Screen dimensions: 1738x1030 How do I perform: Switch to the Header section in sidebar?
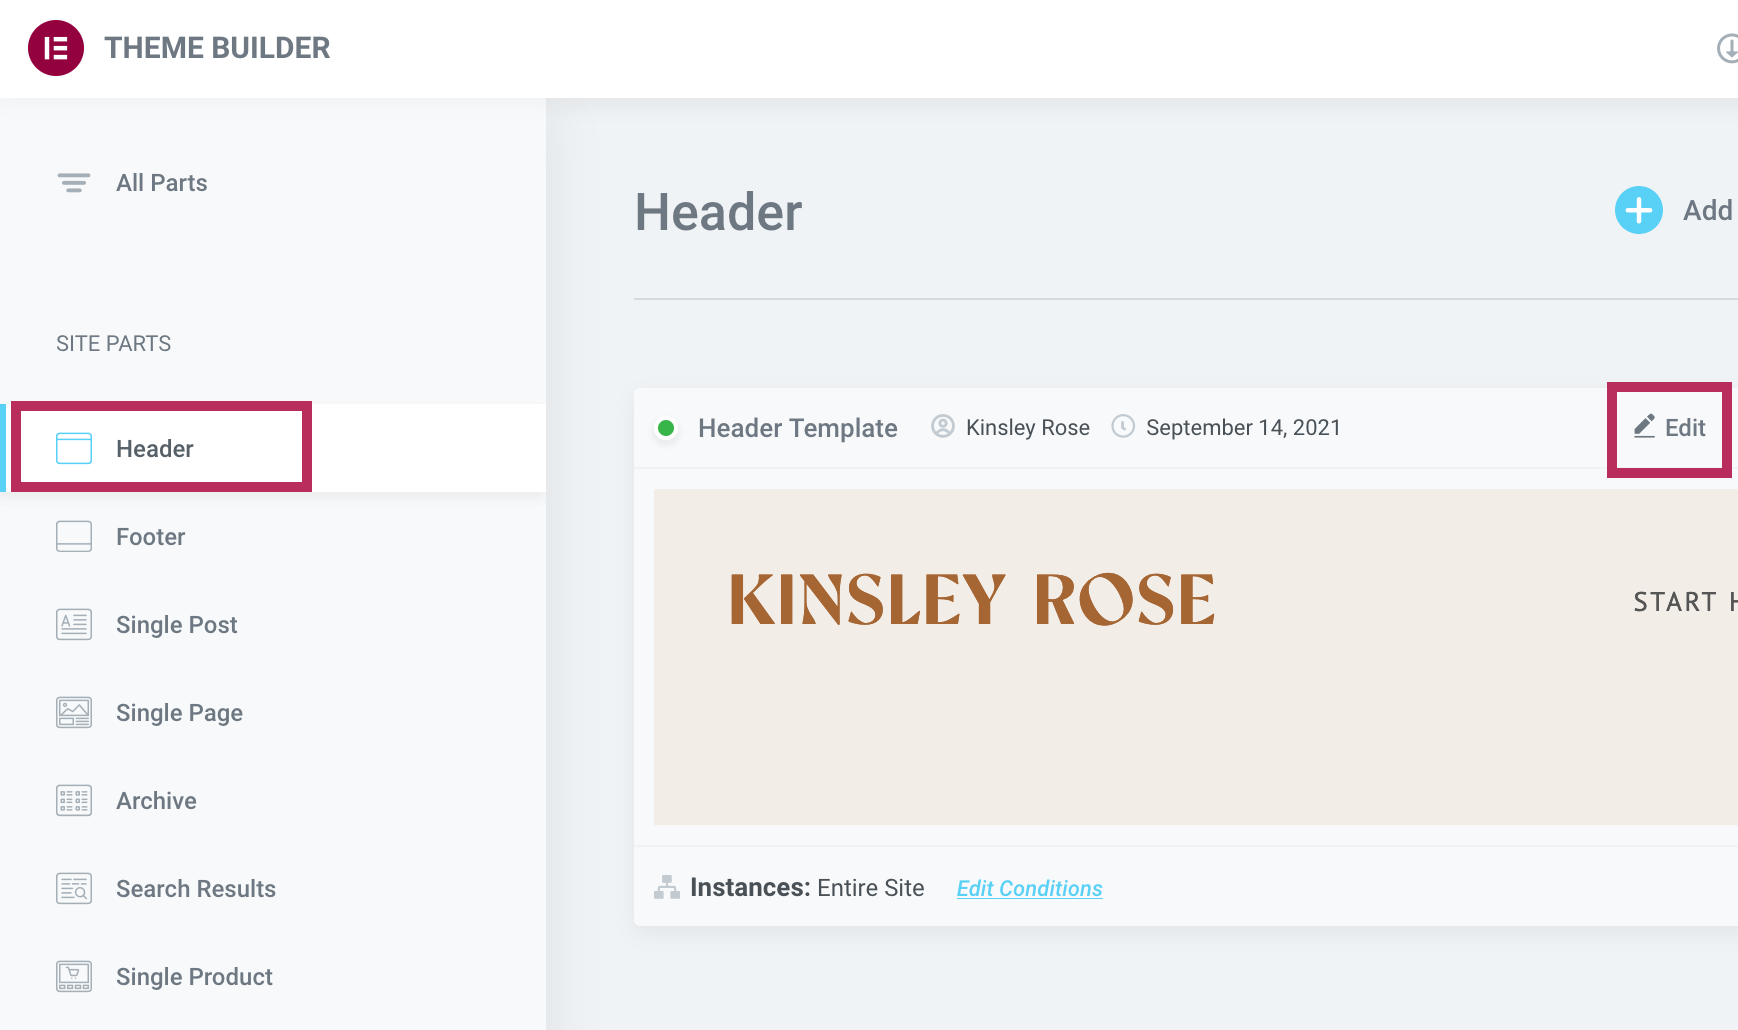pos(156,448)
